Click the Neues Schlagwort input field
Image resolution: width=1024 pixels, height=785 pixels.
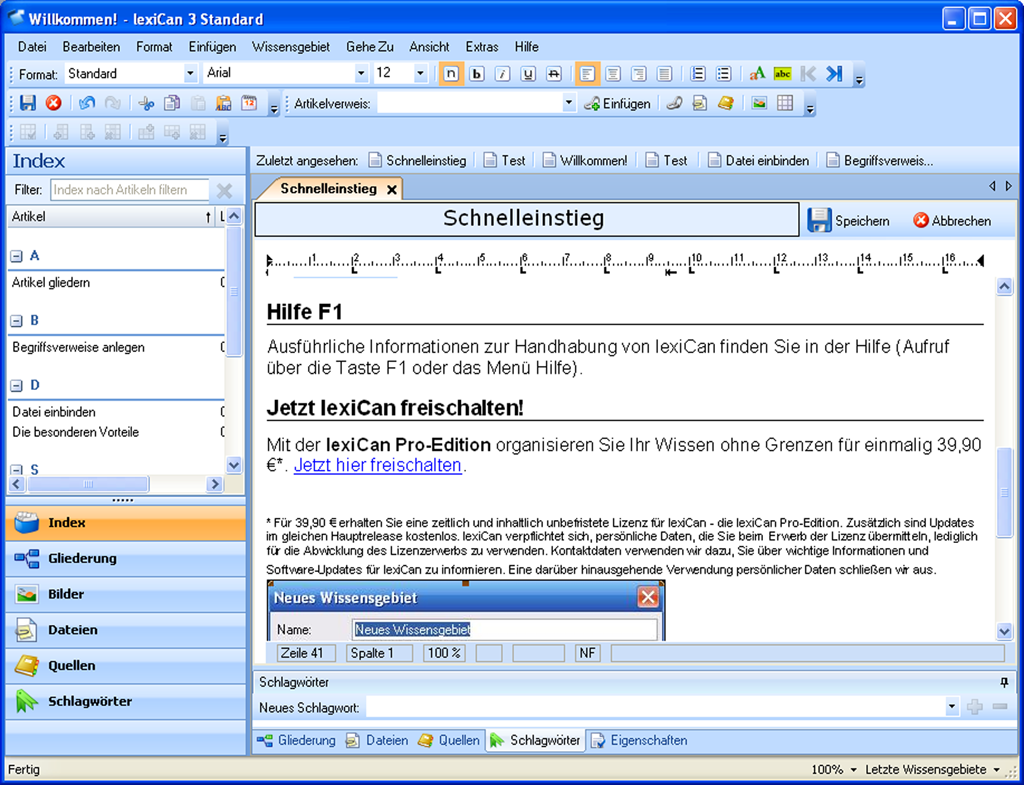pos(656,707)
